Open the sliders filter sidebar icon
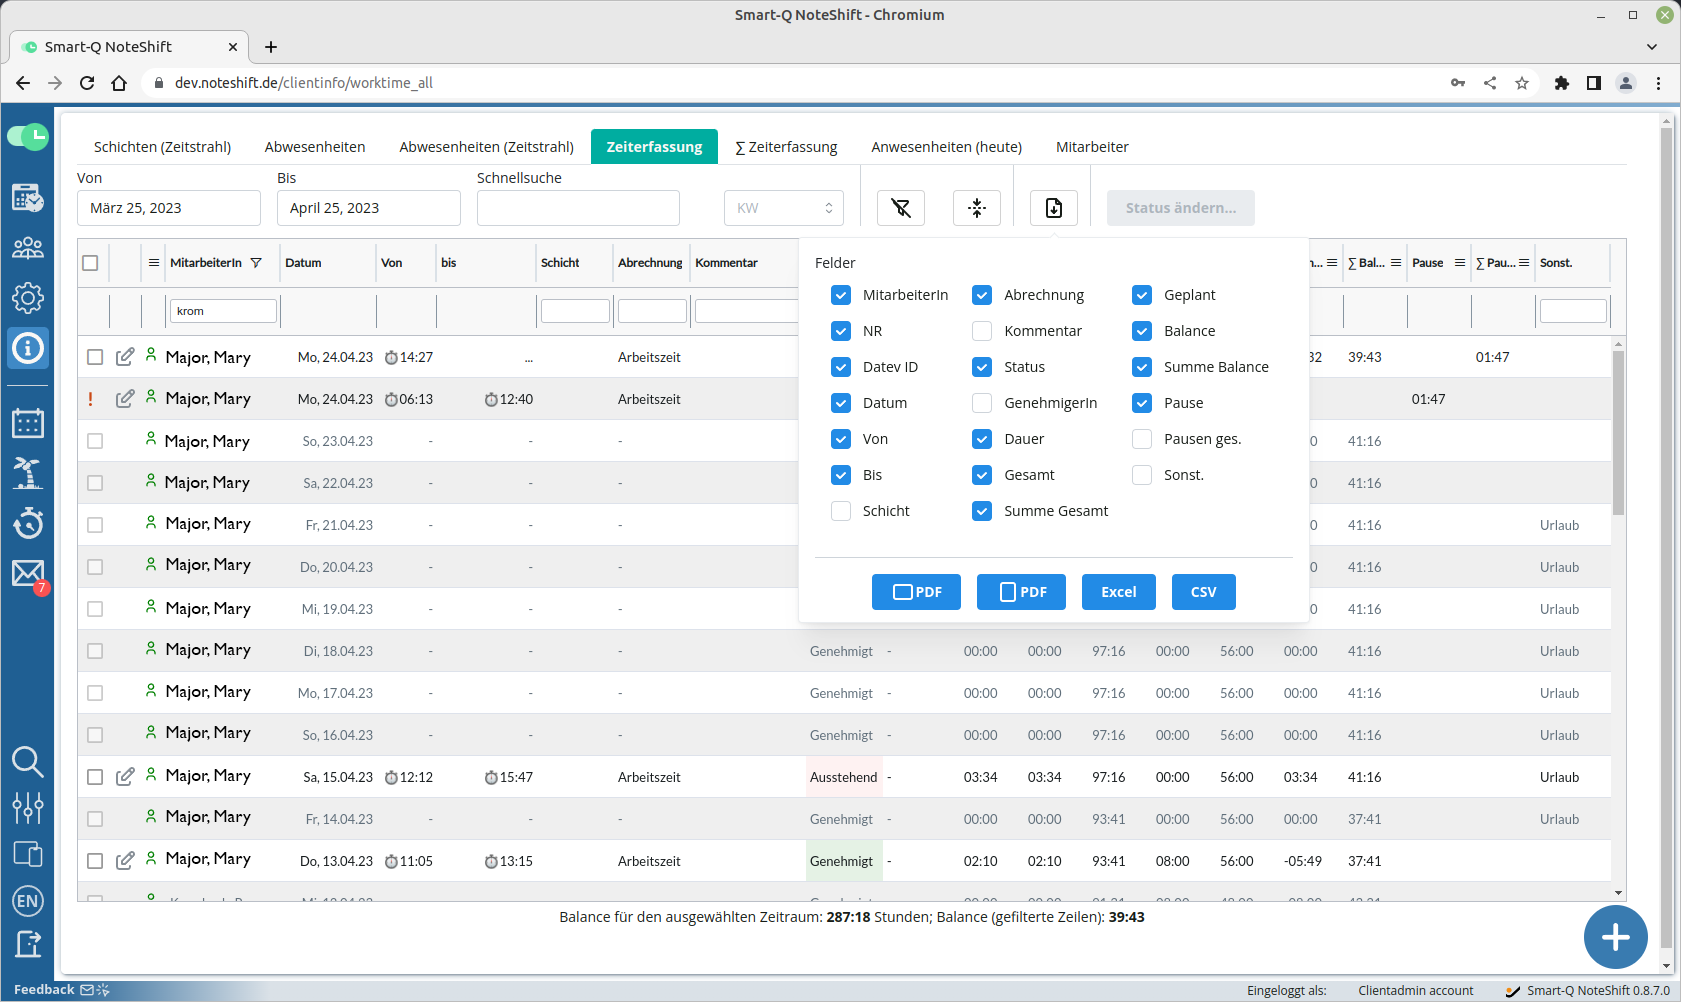 coord(27,807)
